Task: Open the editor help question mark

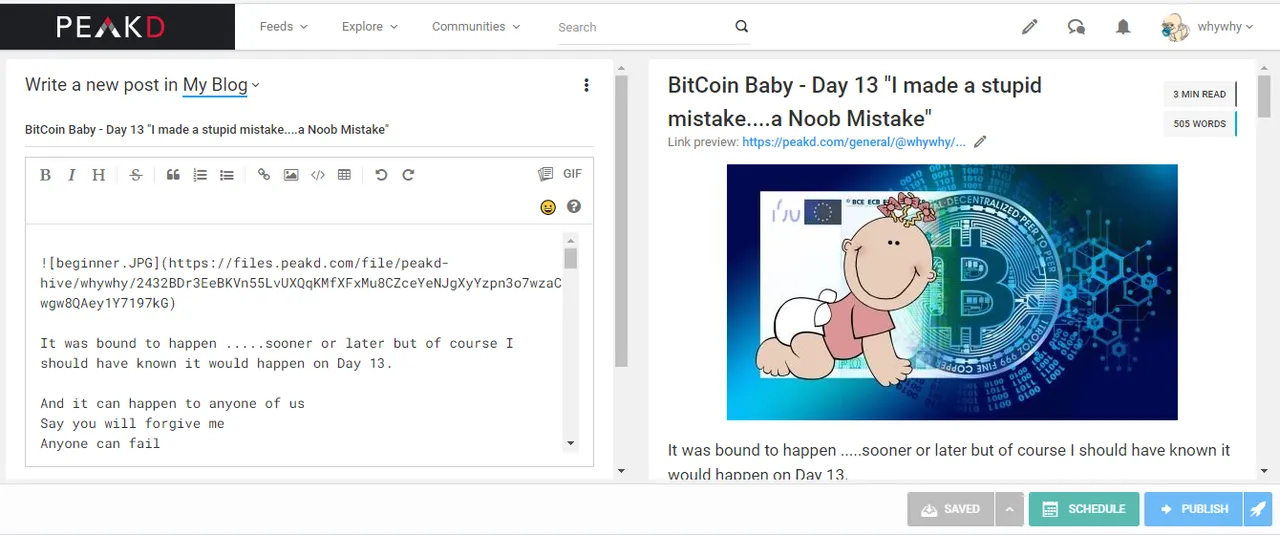Action: (x=574, y=207)
